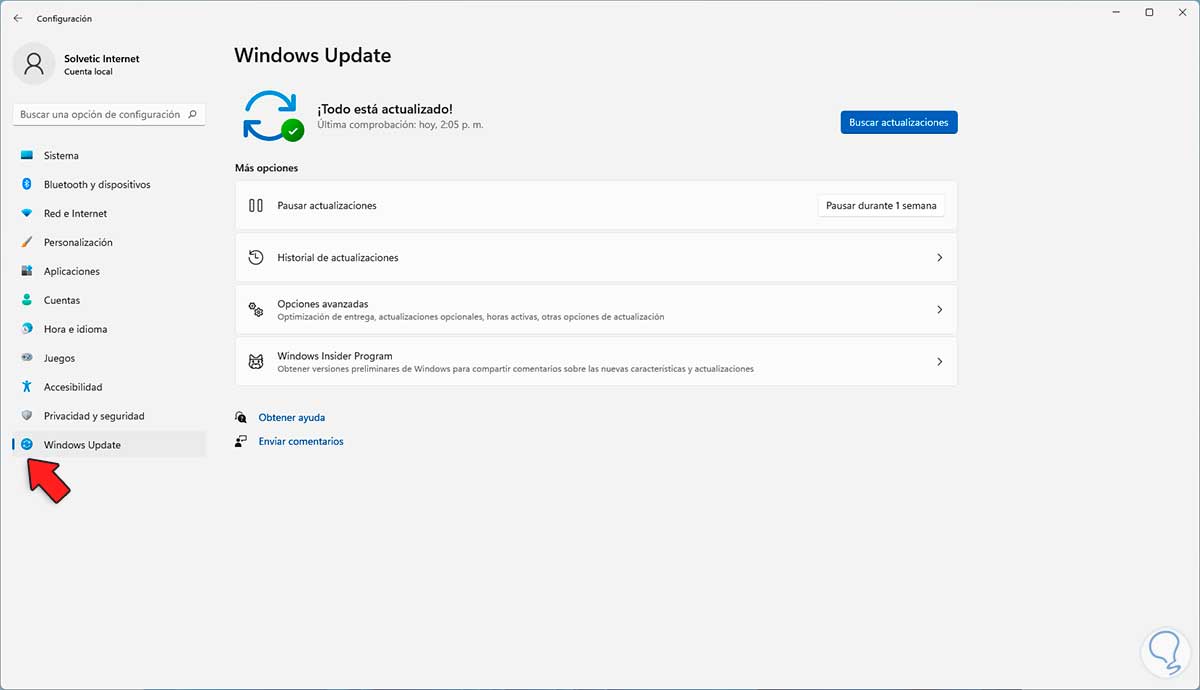Open Red e Internet settings
Viewport: 1200px width, 690px height.
click(109, 214)
